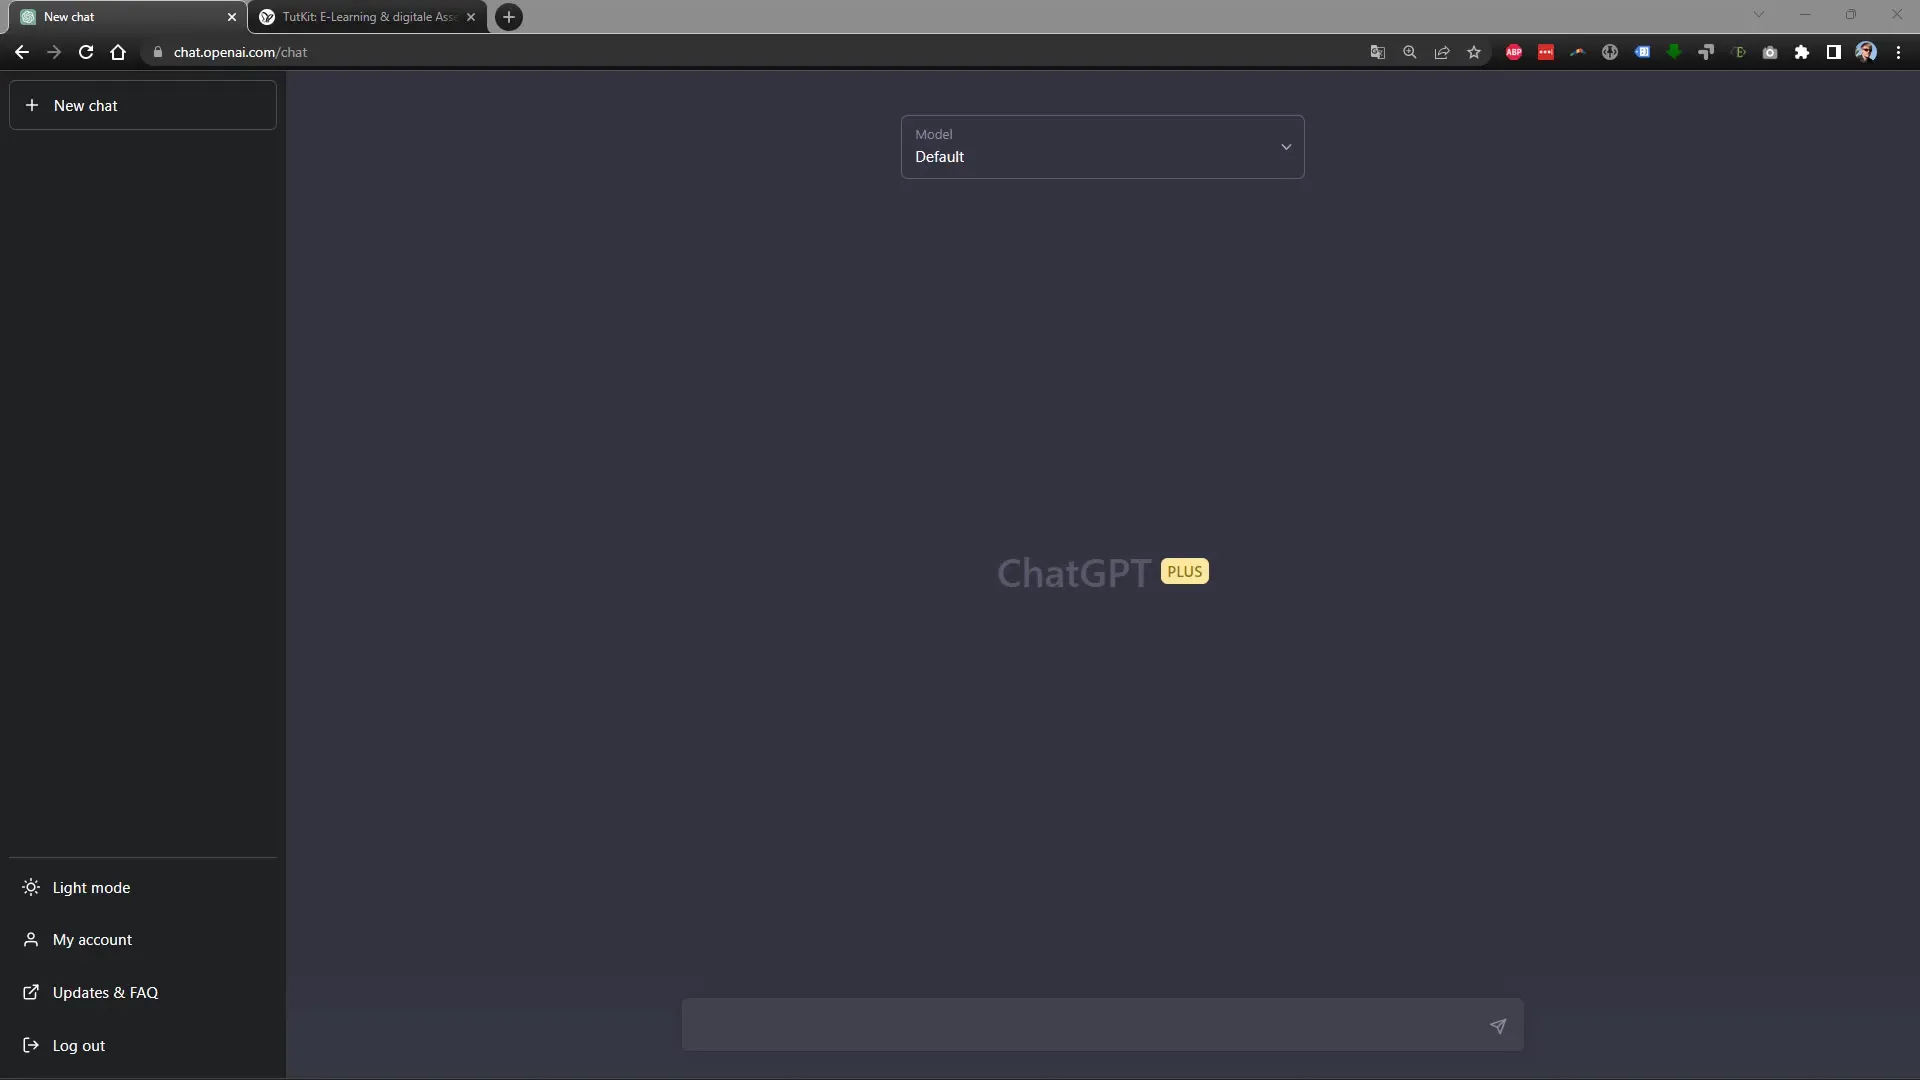Click Updates & FAQ link
1920x1080 pixels.
tap(105, 992)
